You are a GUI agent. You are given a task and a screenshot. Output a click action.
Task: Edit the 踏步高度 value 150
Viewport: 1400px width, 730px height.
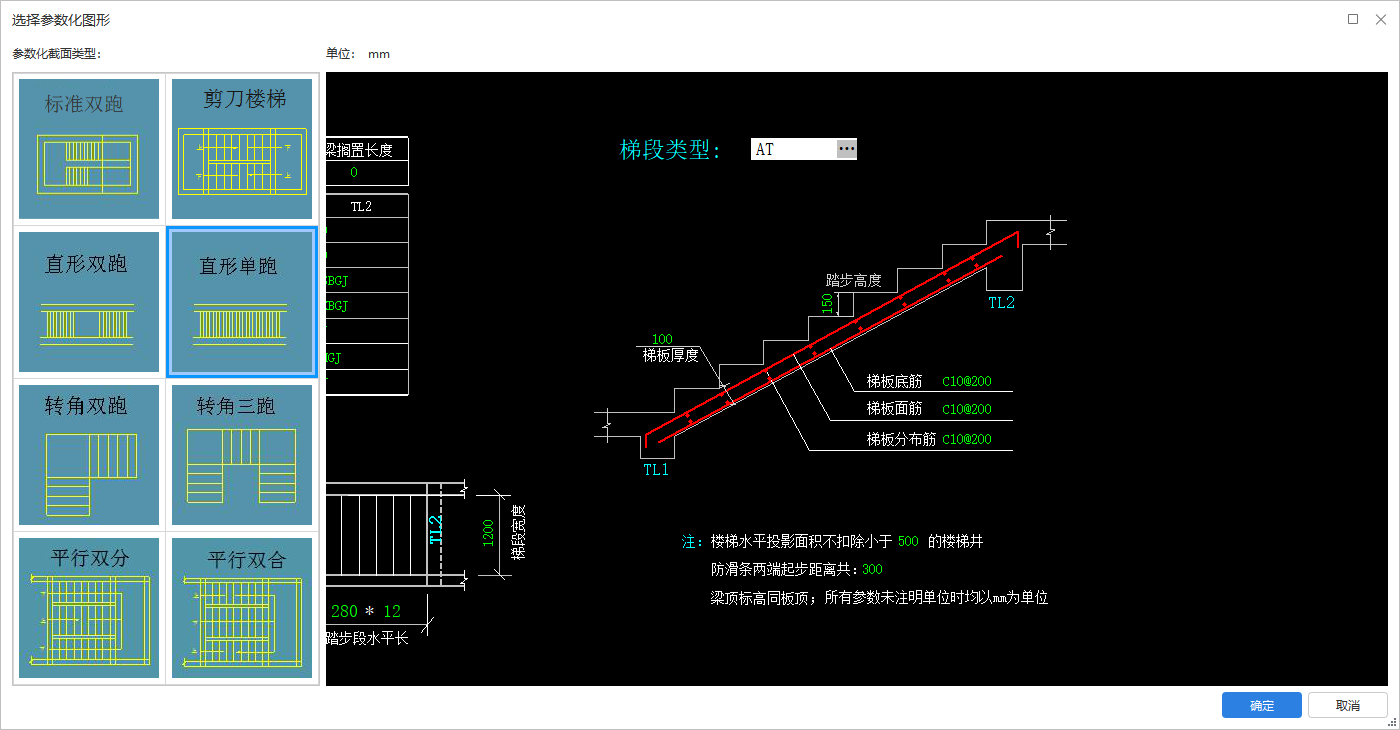tap(827, 303)
